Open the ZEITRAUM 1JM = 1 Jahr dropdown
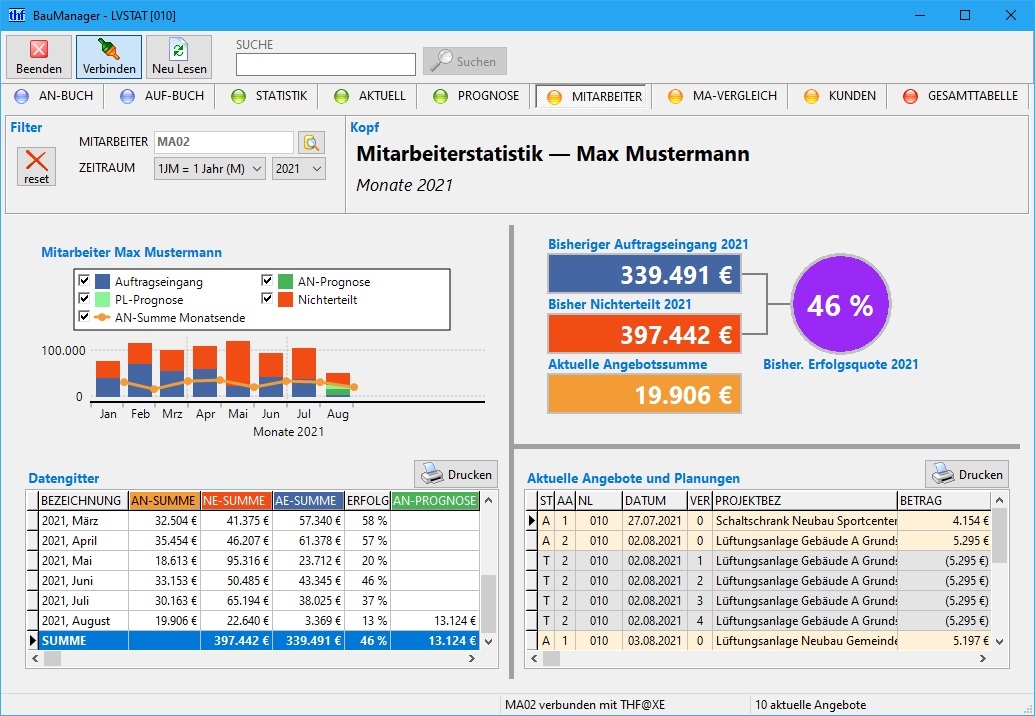 (x=210, y=169)
